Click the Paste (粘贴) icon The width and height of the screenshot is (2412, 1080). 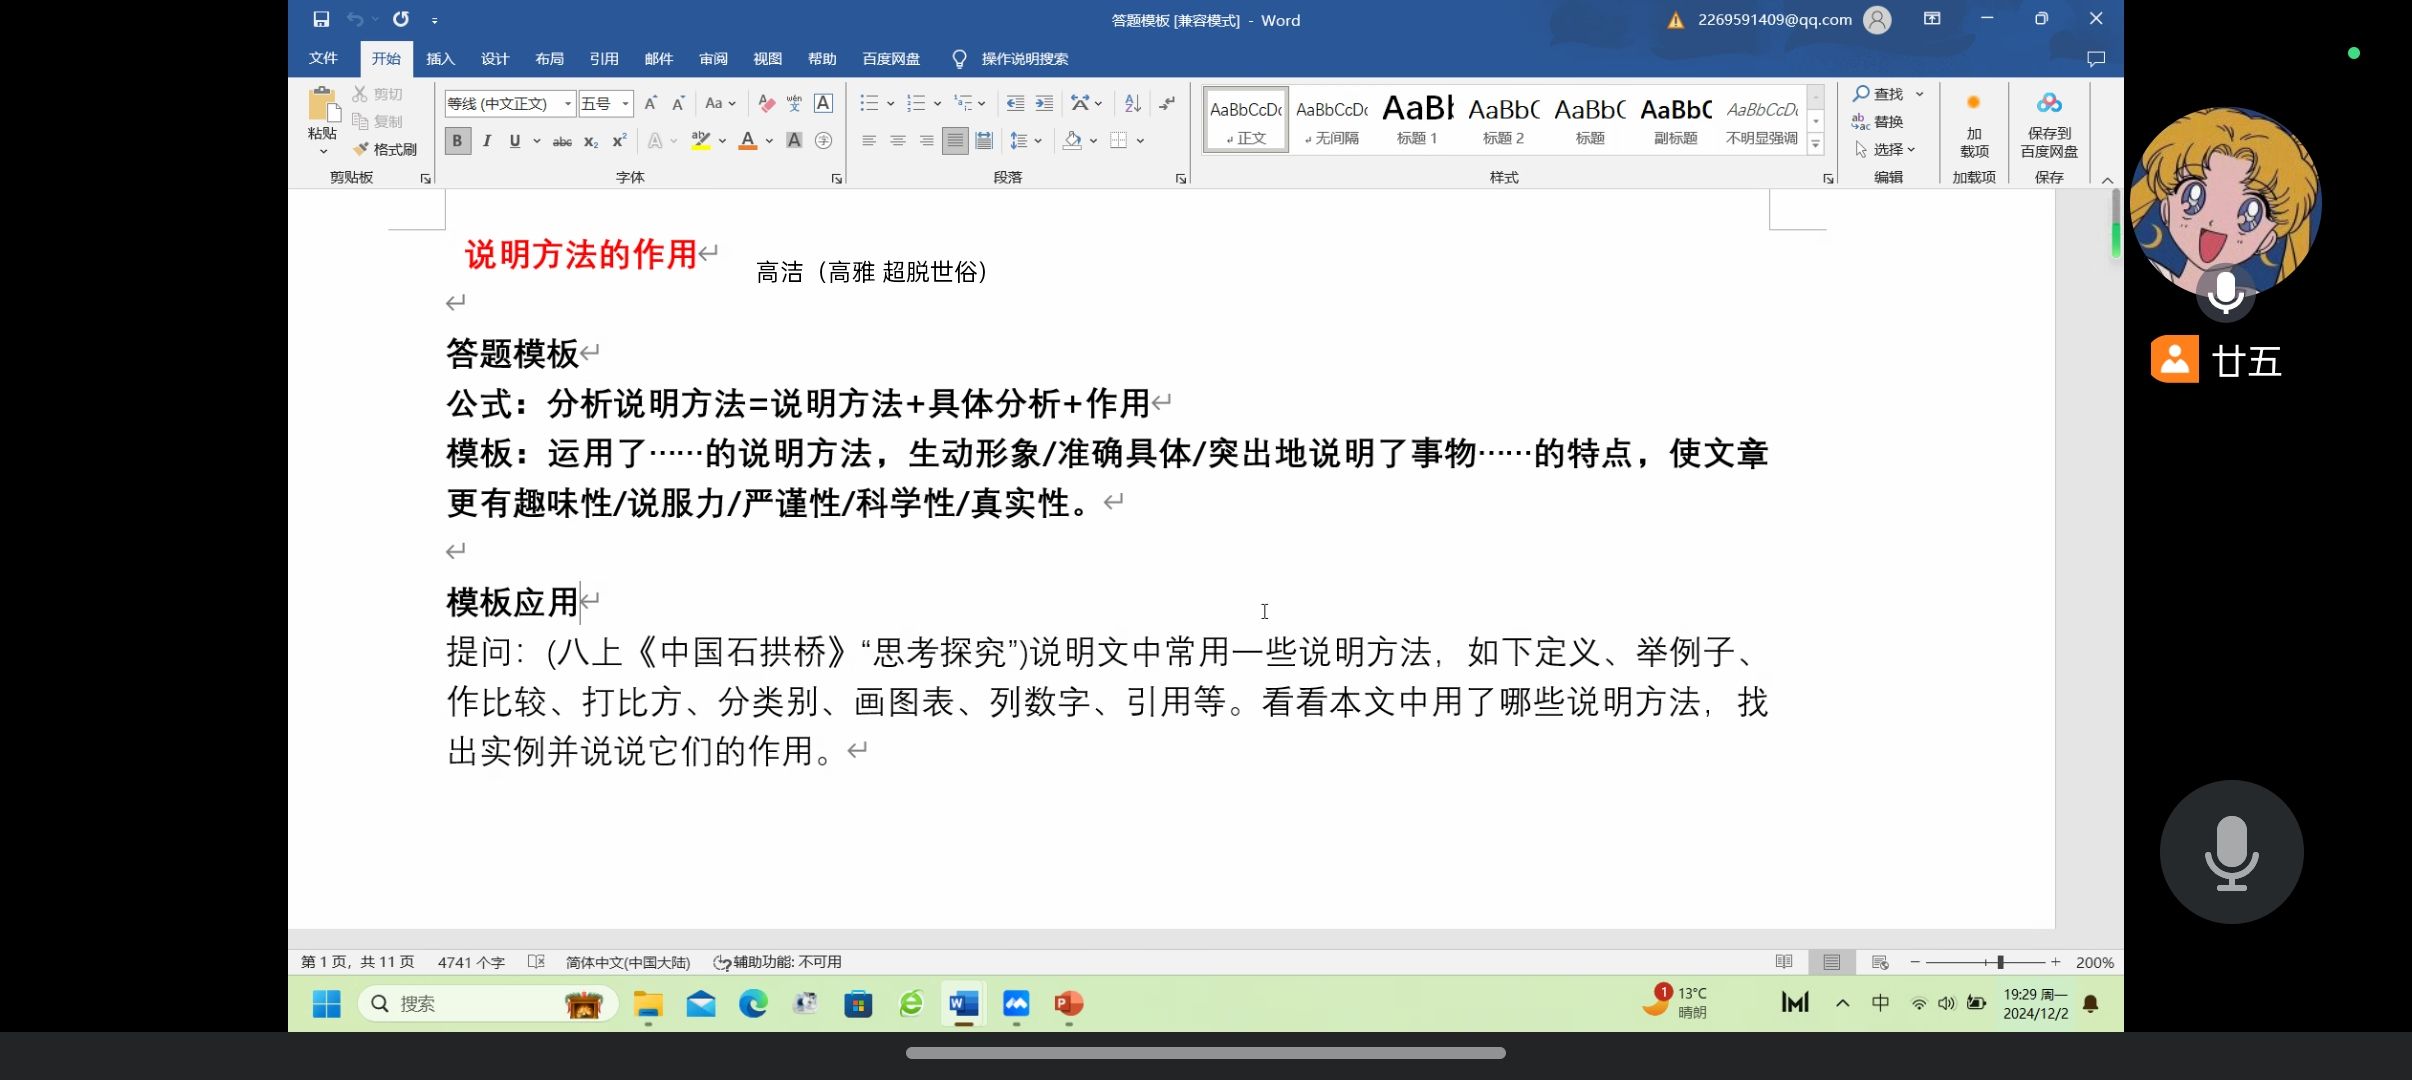pos(322,106)
